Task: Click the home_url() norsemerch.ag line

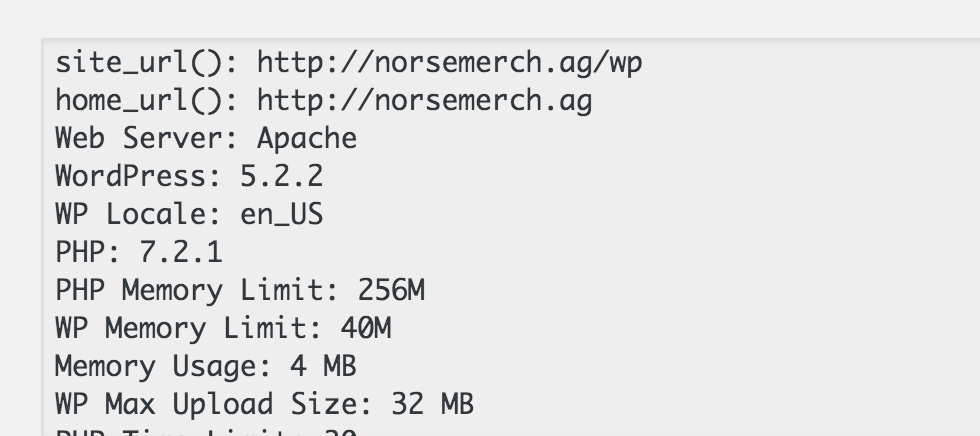Action: click(x=324, y=101)
